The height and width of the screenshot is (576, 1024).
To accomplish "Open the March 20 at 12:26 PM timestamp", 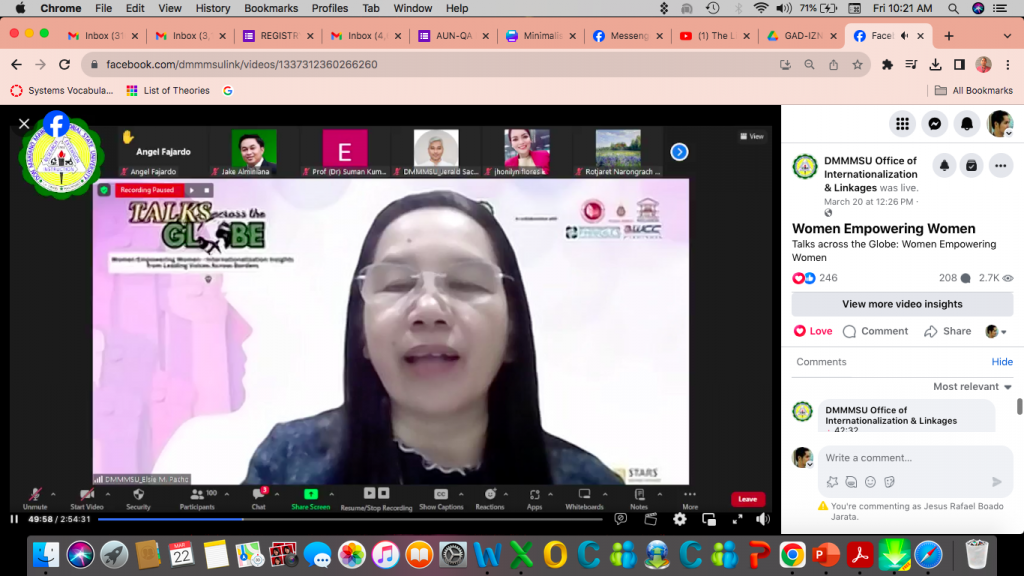I will tap(869, 202).
